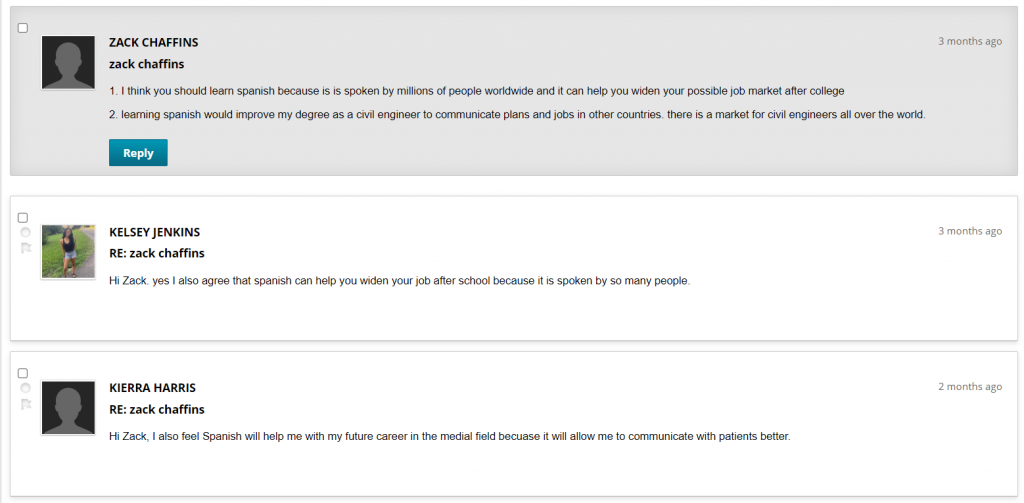Screen dimensions: 1024x503
Task: Select the KIERRA HARRIS author name
Action: click(152, 388)
